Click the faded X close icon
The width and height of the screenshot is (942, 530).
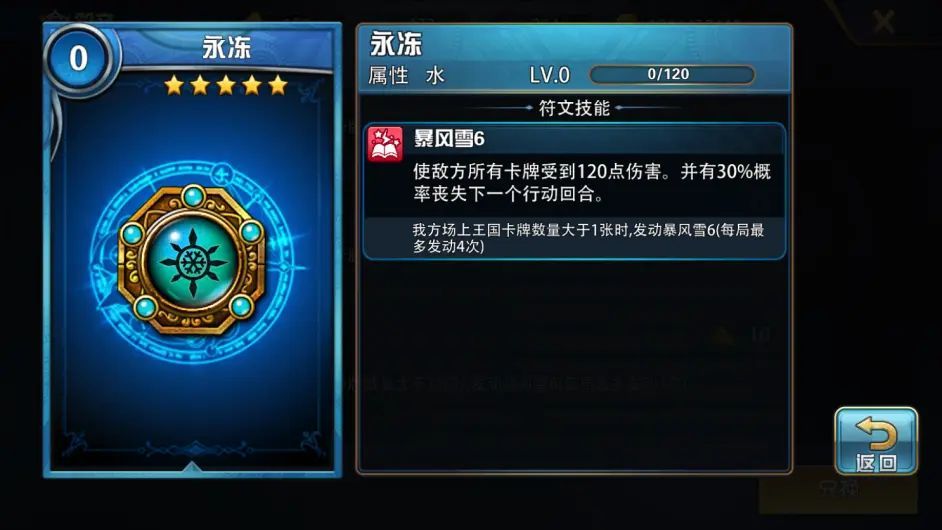[x=884, y=22]
